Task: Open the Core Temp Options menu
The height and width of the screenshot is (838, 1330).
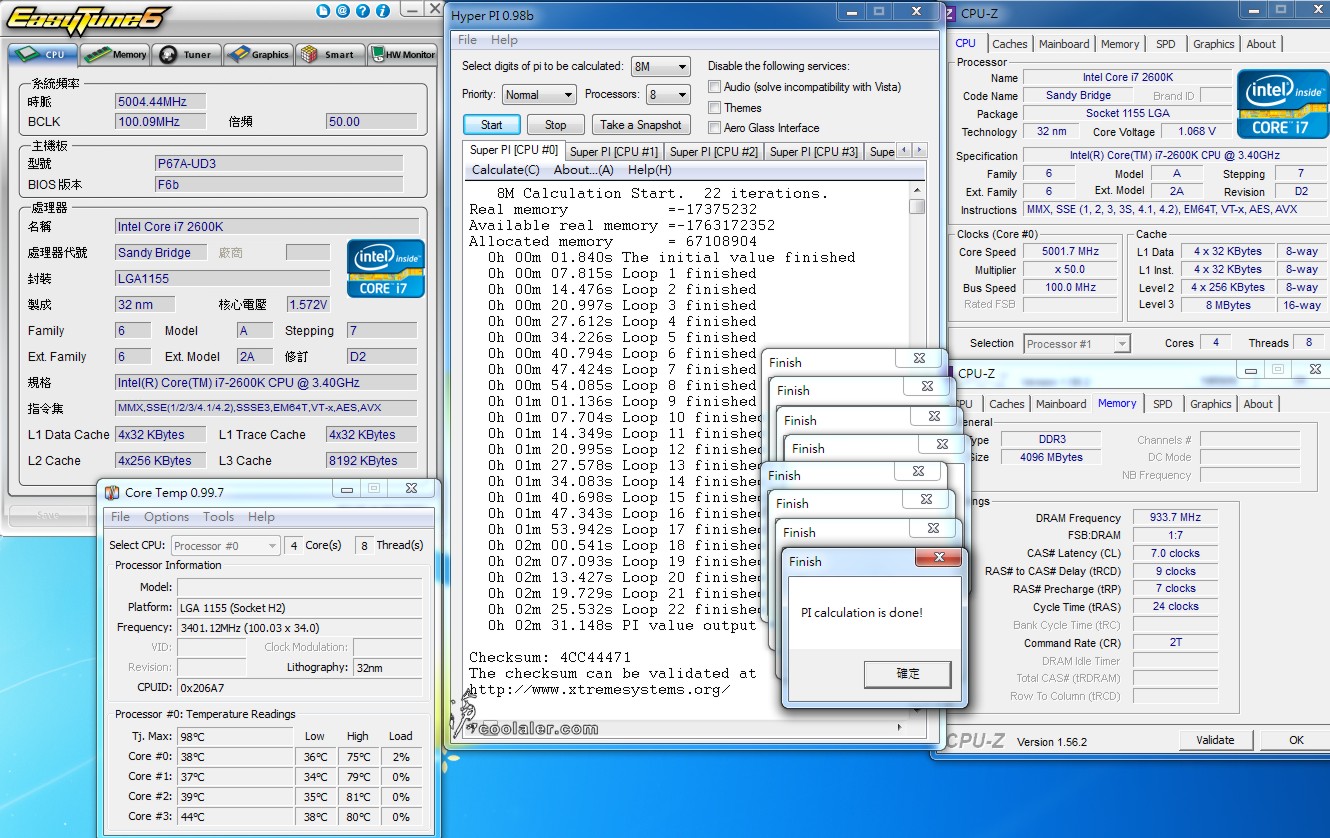Action: [166, 517]
